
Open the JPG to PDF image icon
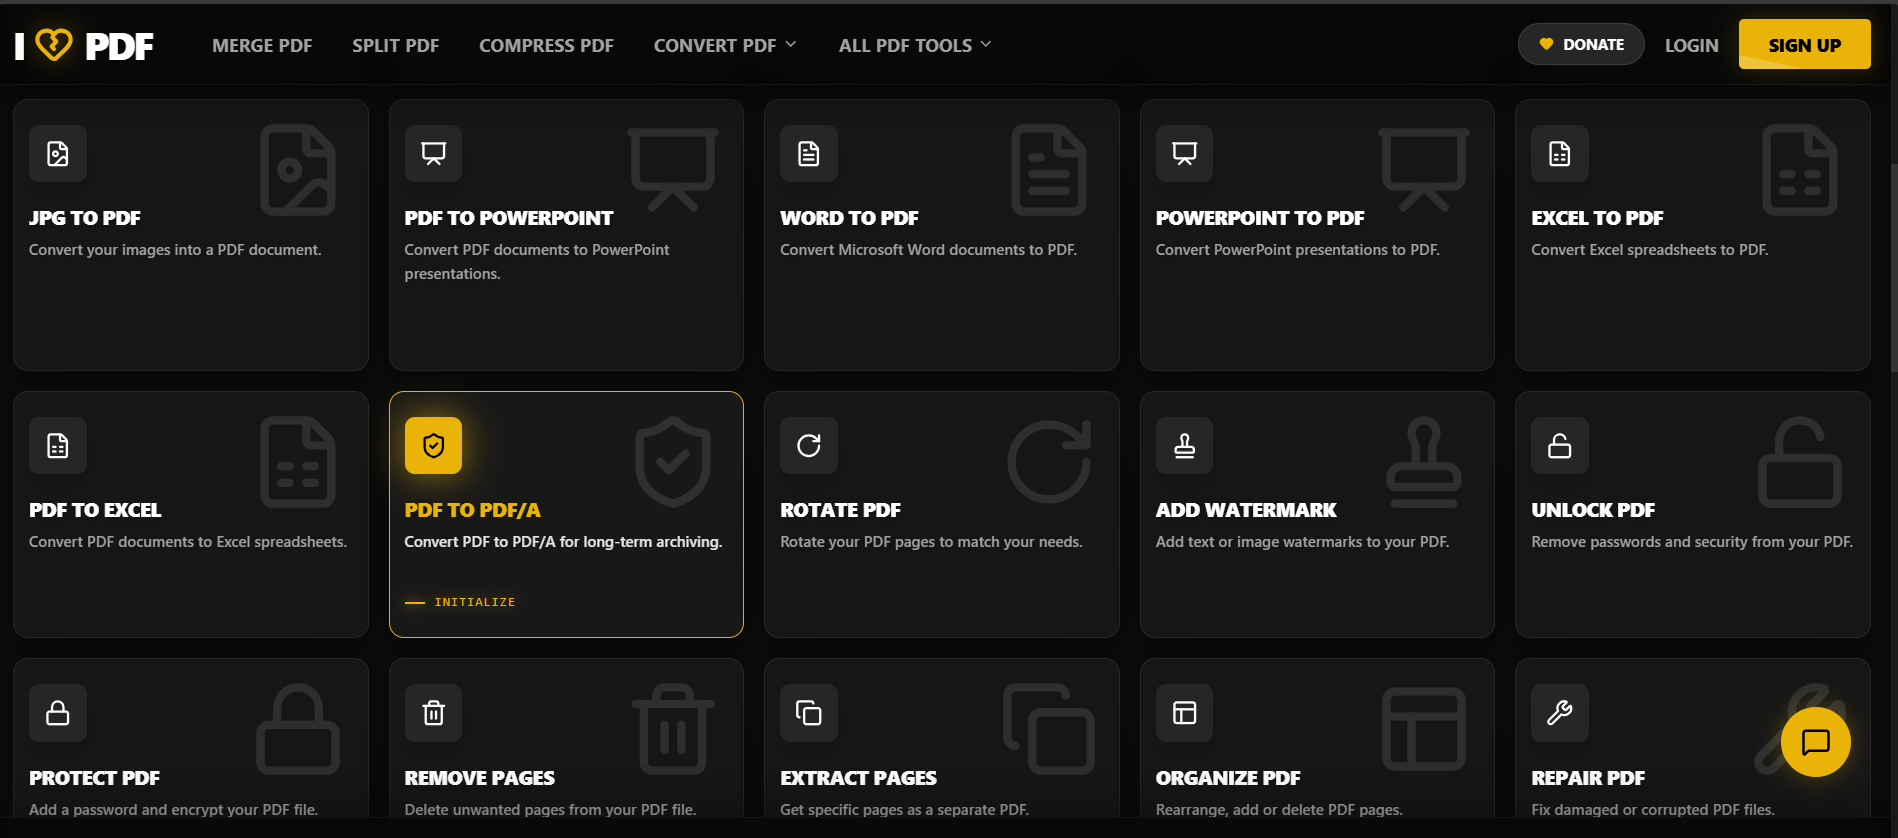tap(58, 153)
